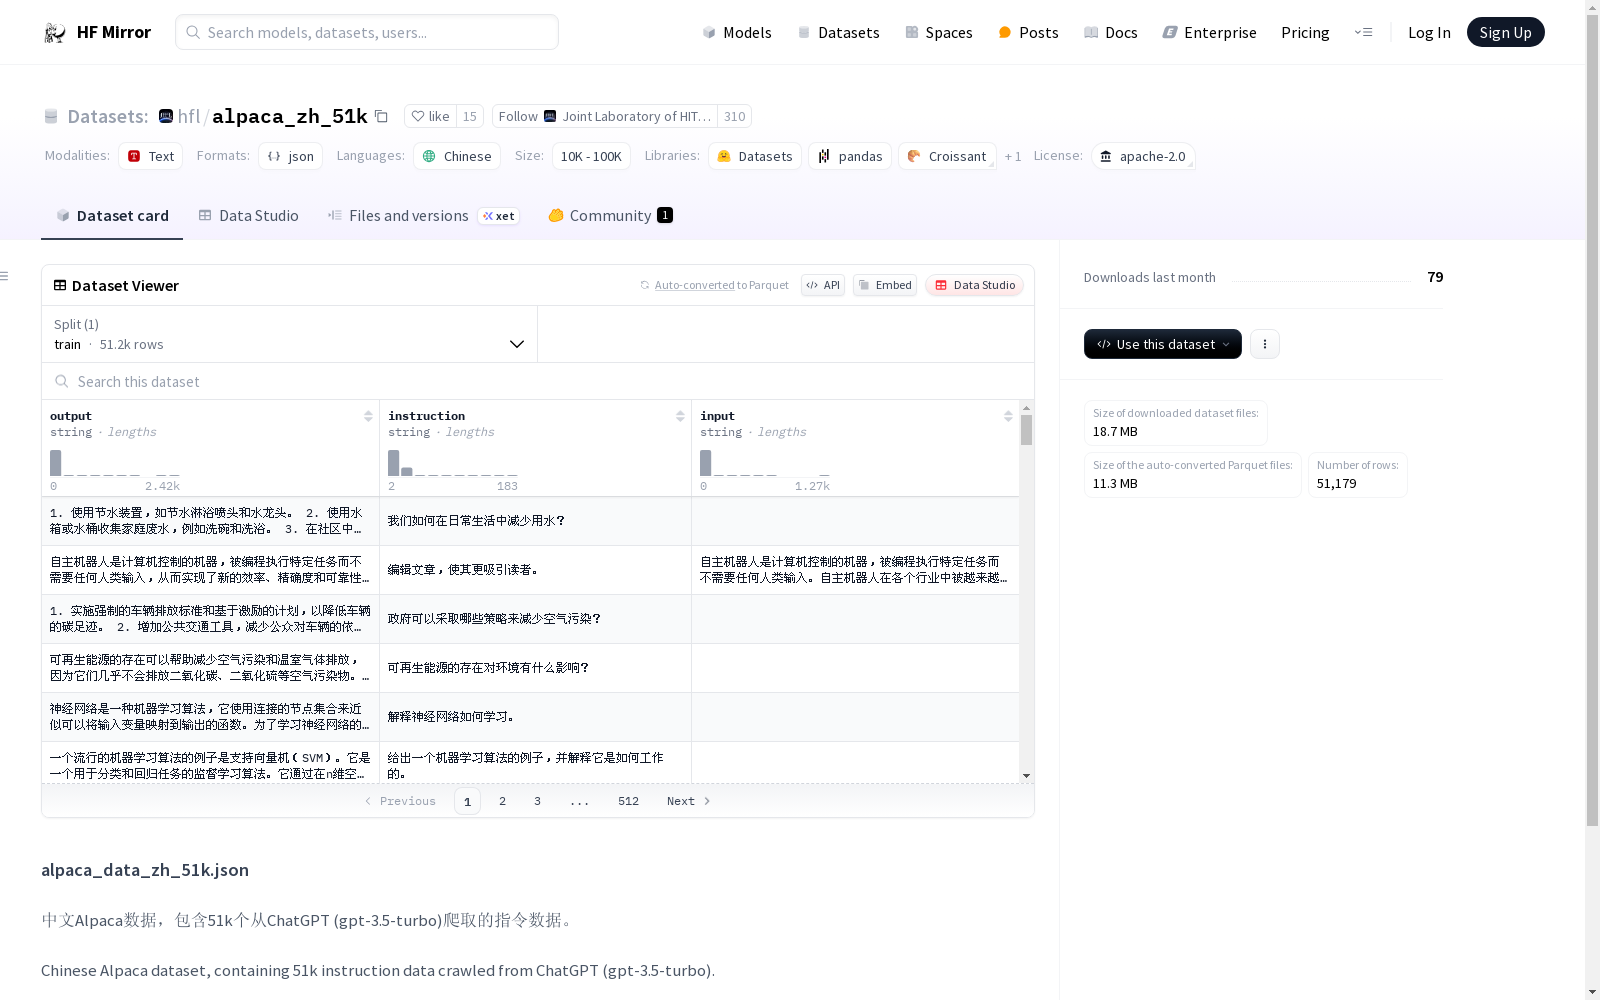The height and width of the screenshot is (1000, 1600).
Task: Focus the models, datasets, users search box
Action: tap(367, 32)
